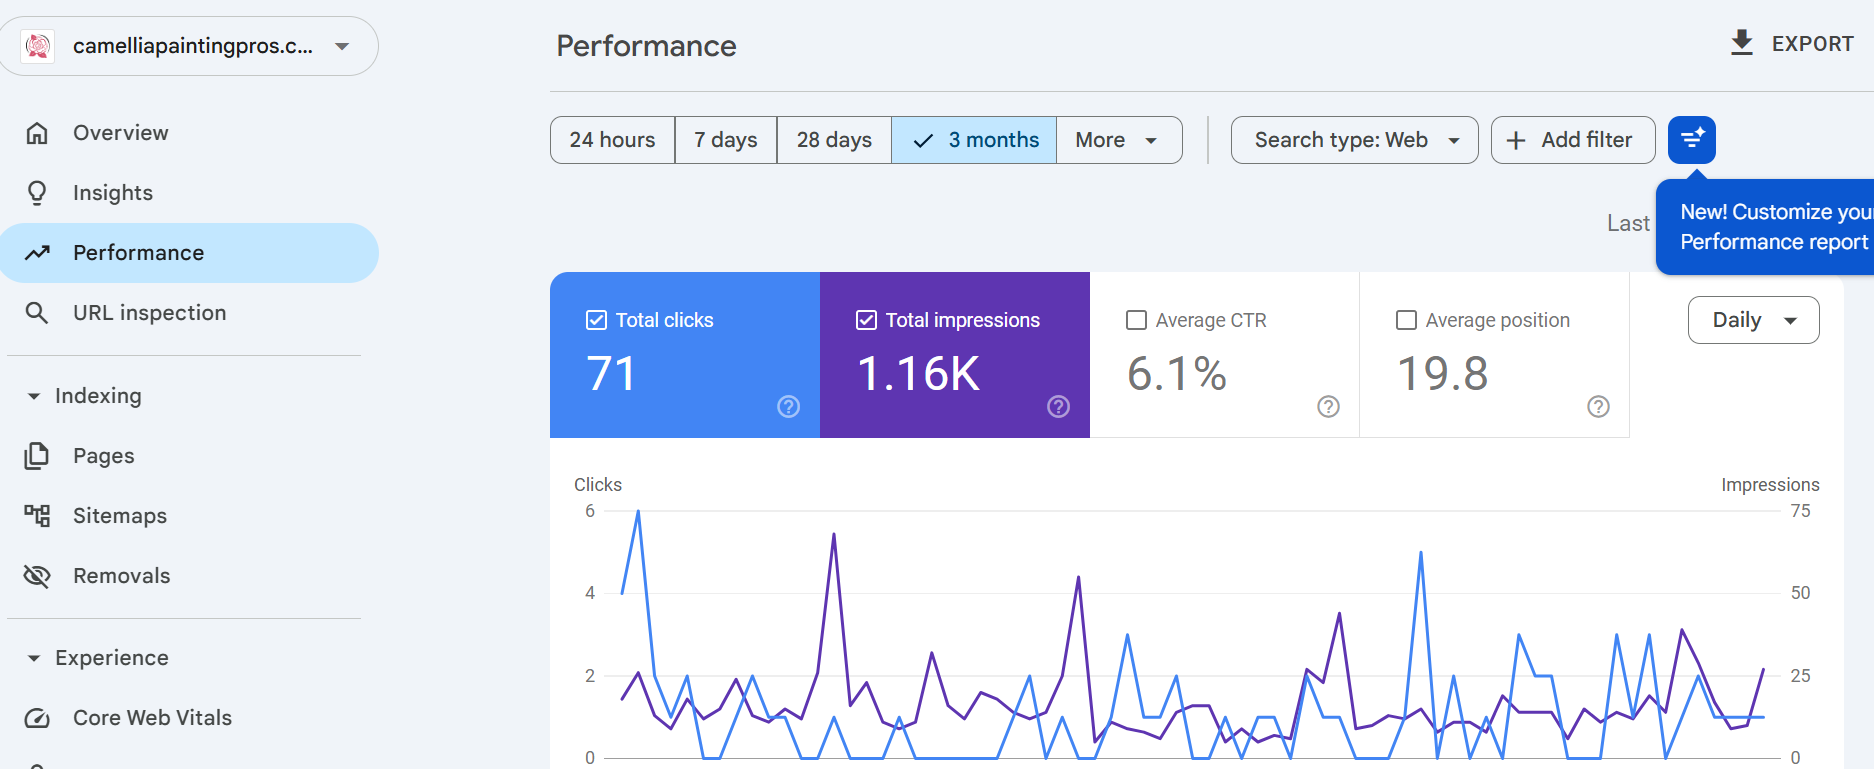The image size is (1874, 769).
Task: Click the Performance page heading
Action: point(646,46)
